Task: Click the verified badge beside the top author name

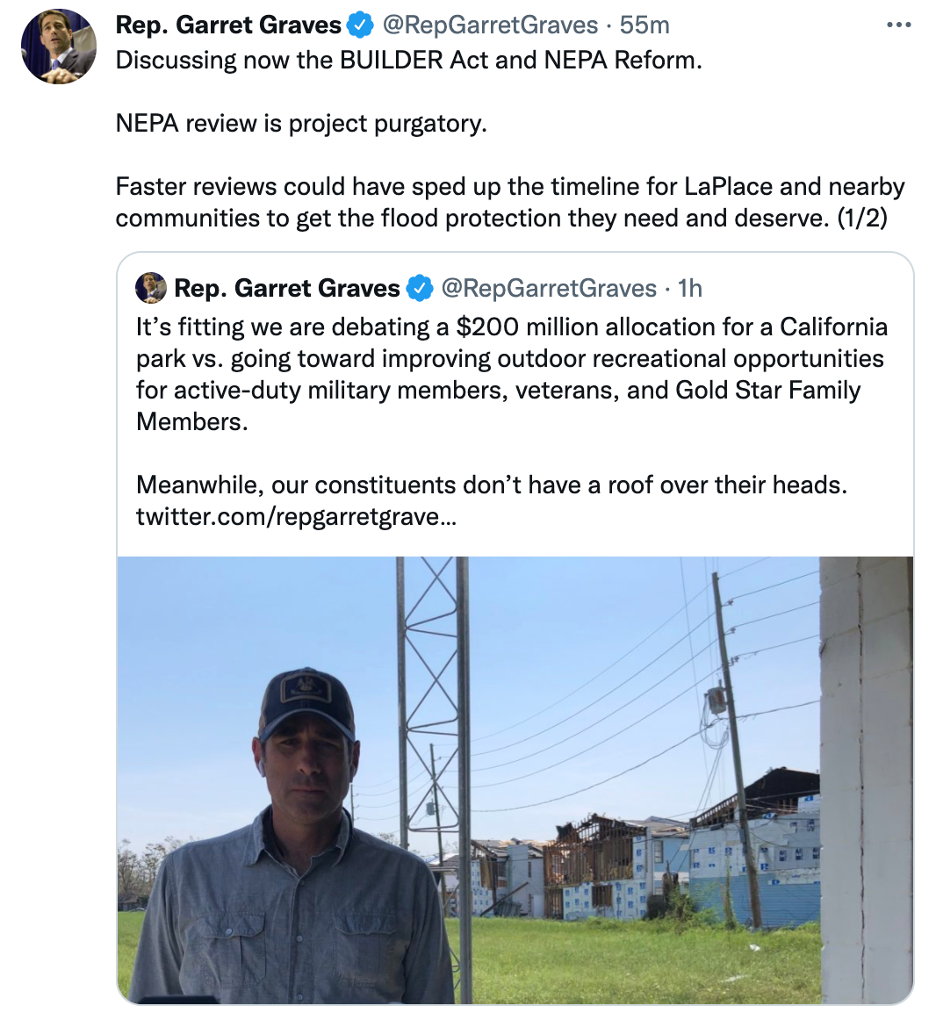Action: (359, 24)
